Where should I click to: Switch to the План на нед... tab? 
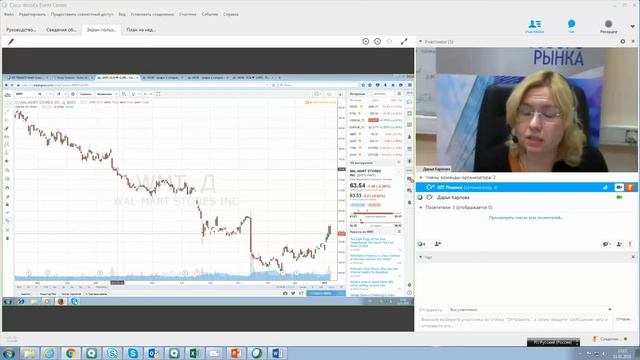pos(141,30)
